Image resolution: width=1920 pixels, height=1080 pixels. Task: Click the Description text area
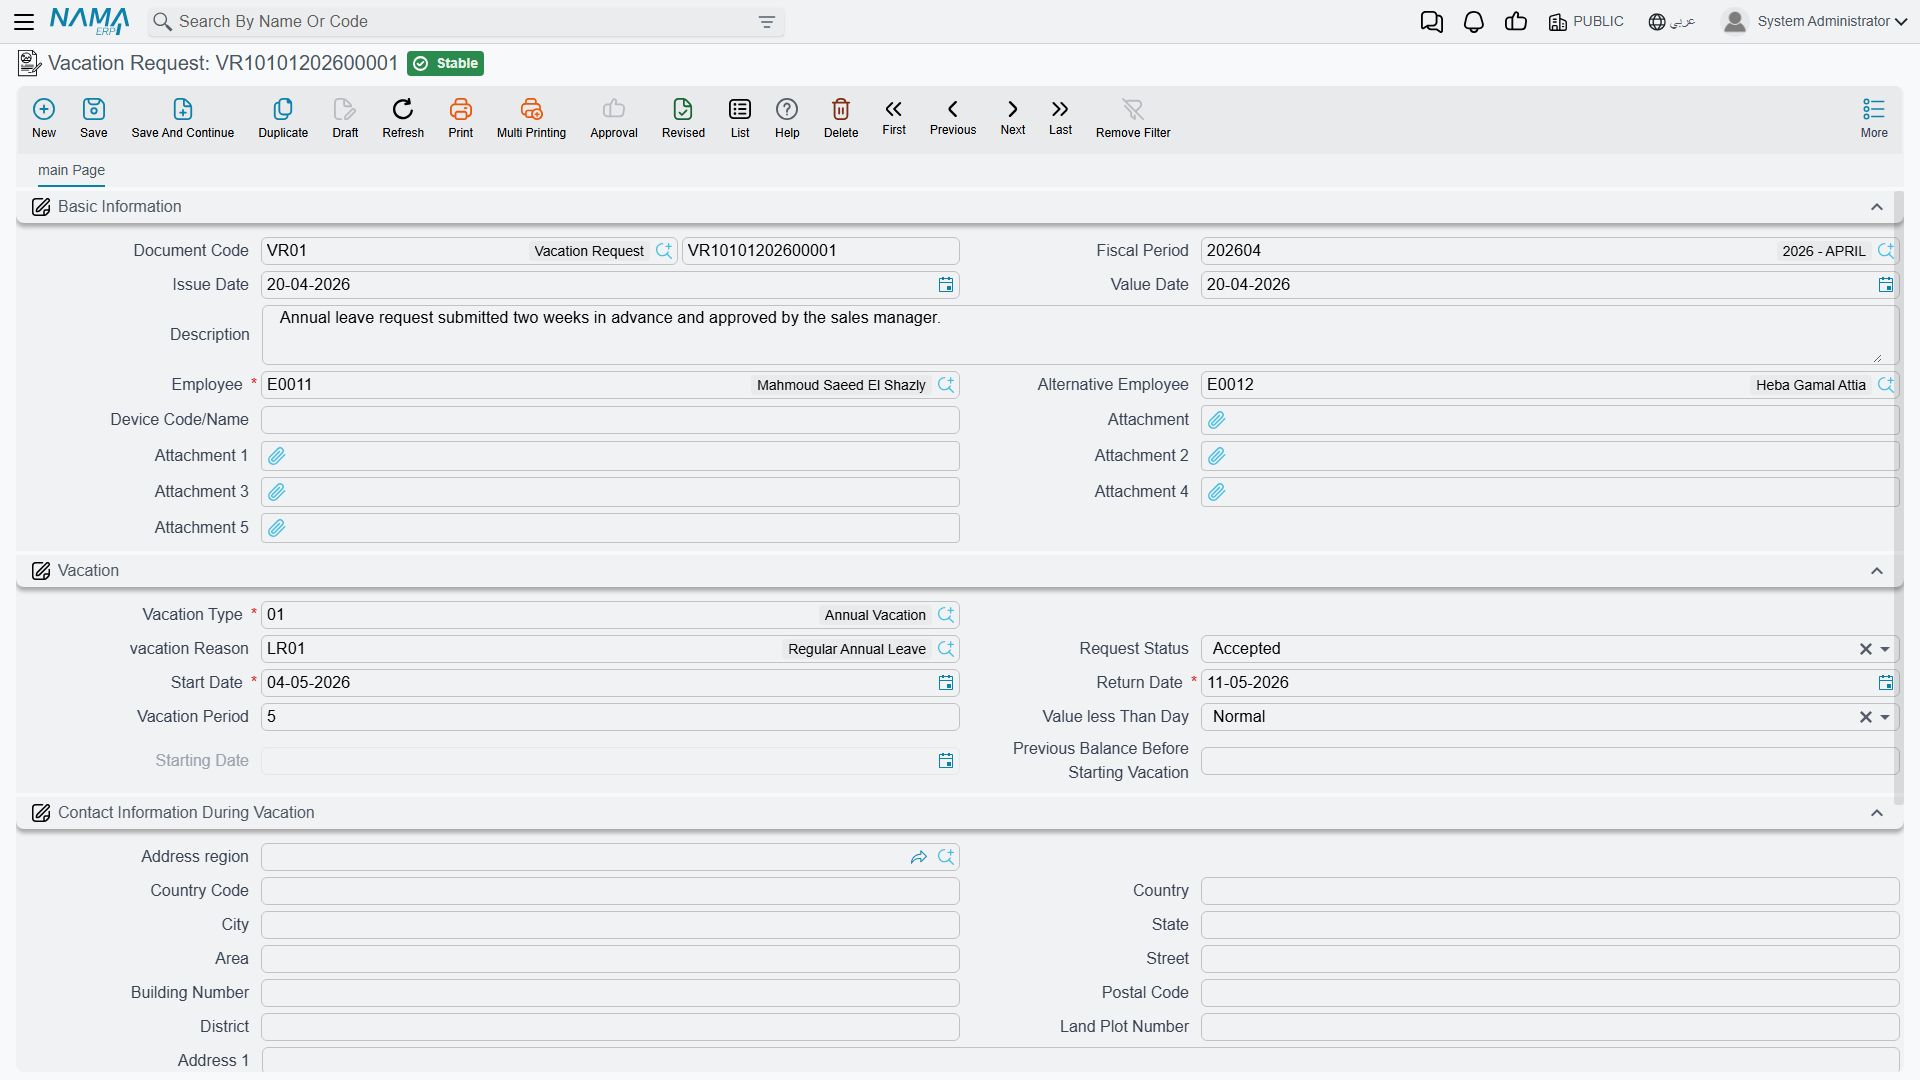point(1079,335)
